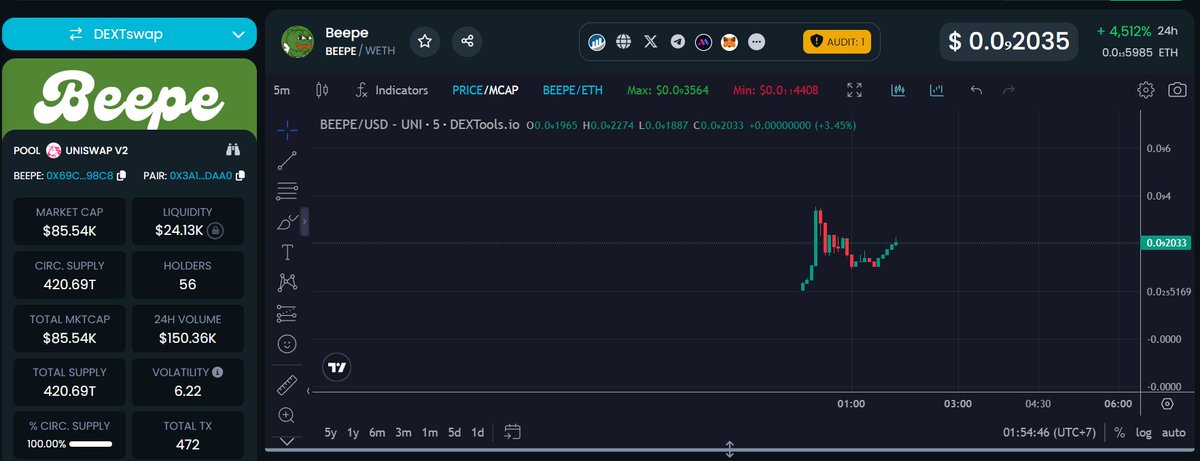Viewport: 1200px width, 461px height.
Task: Click the TradingView logo on chart
Action: (338, 368)
